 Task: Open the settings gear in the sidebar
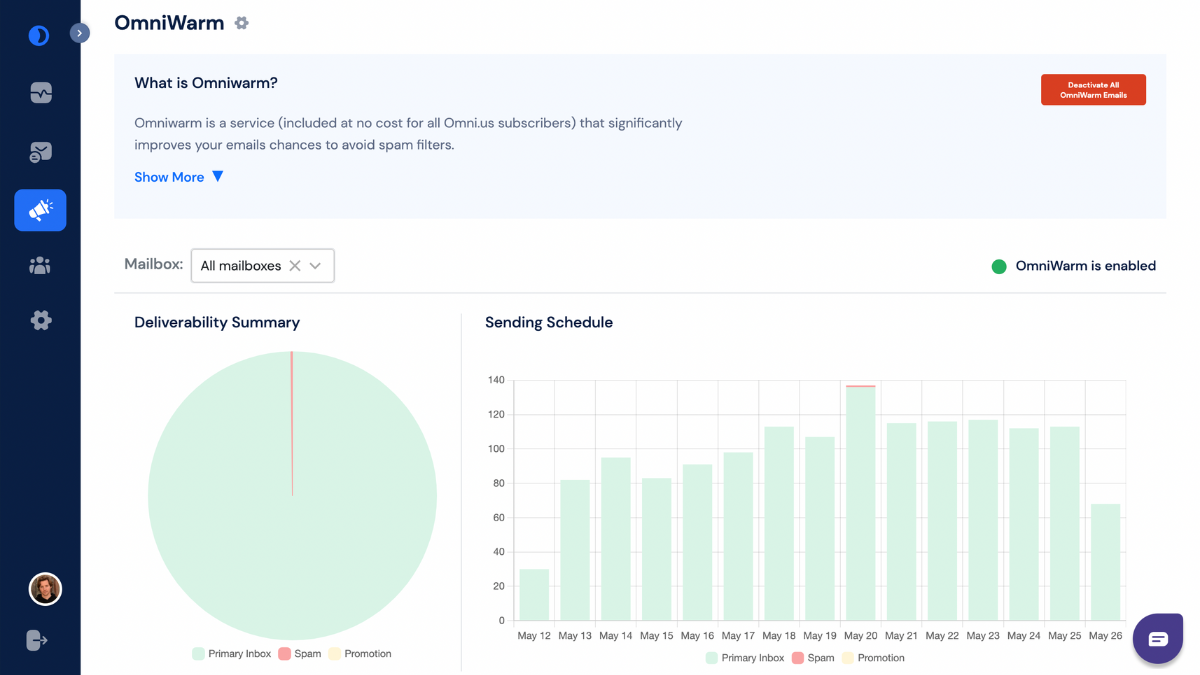[40, 320]
